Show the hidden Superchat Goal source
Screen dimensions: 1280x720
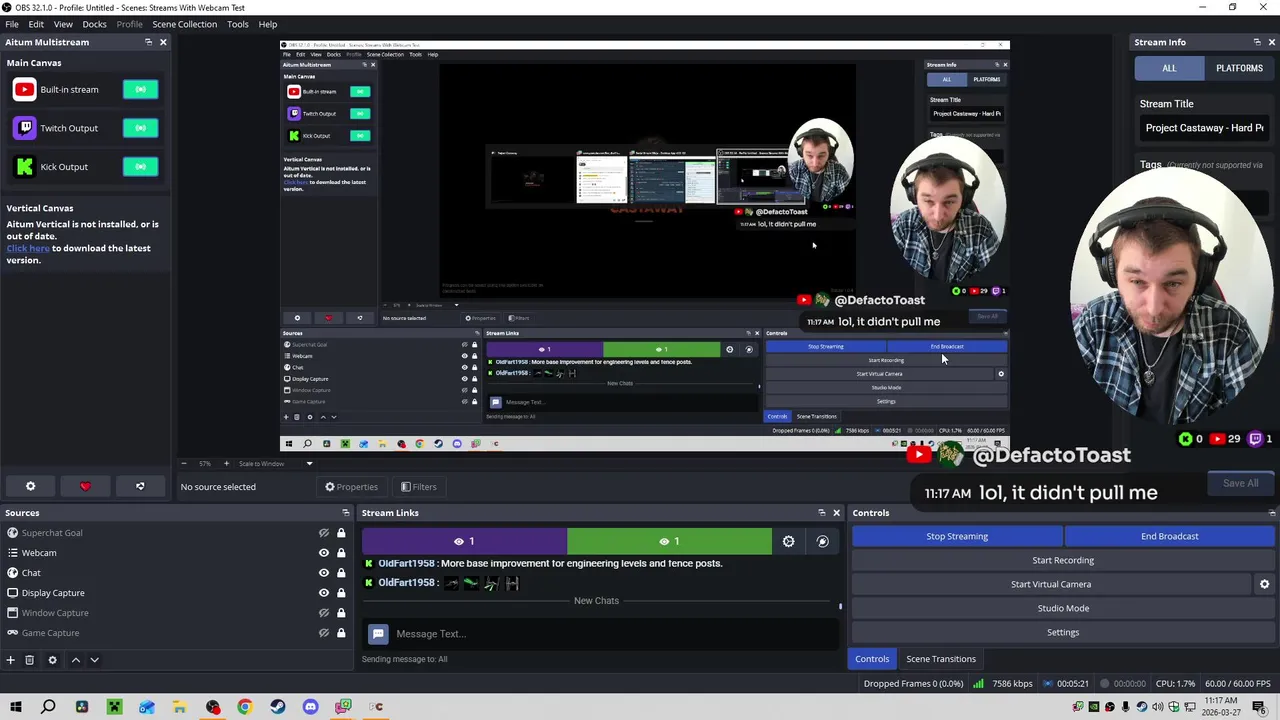(x=323, y=533)
